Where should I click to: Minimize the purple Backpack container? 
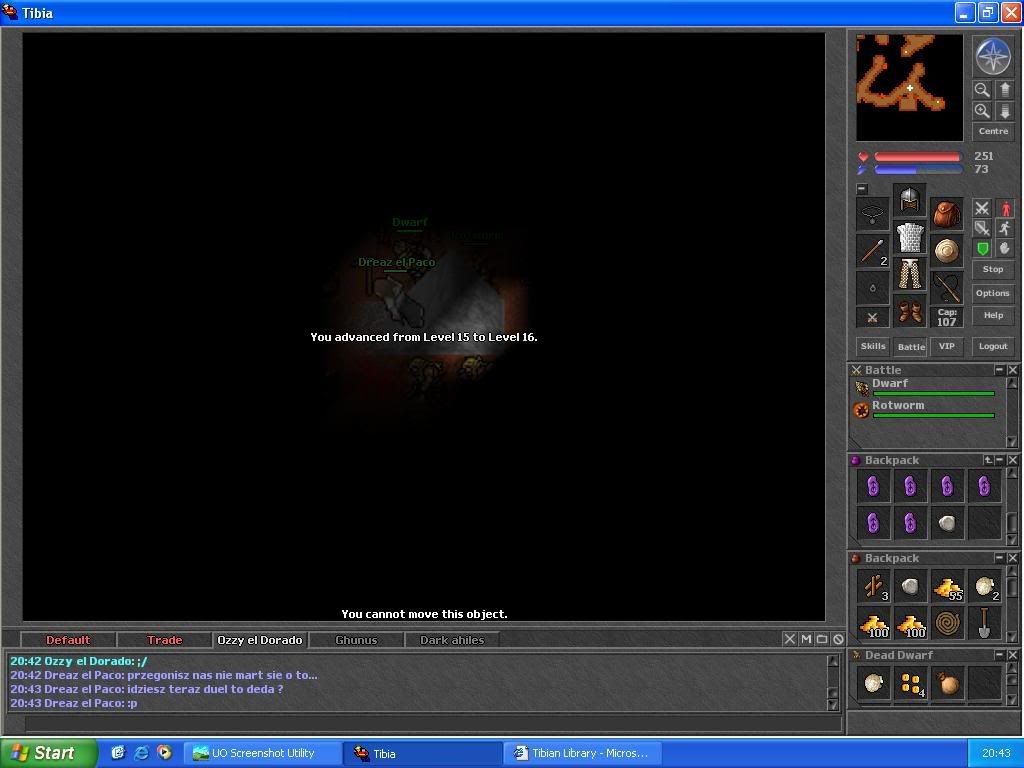point(1000,460)
